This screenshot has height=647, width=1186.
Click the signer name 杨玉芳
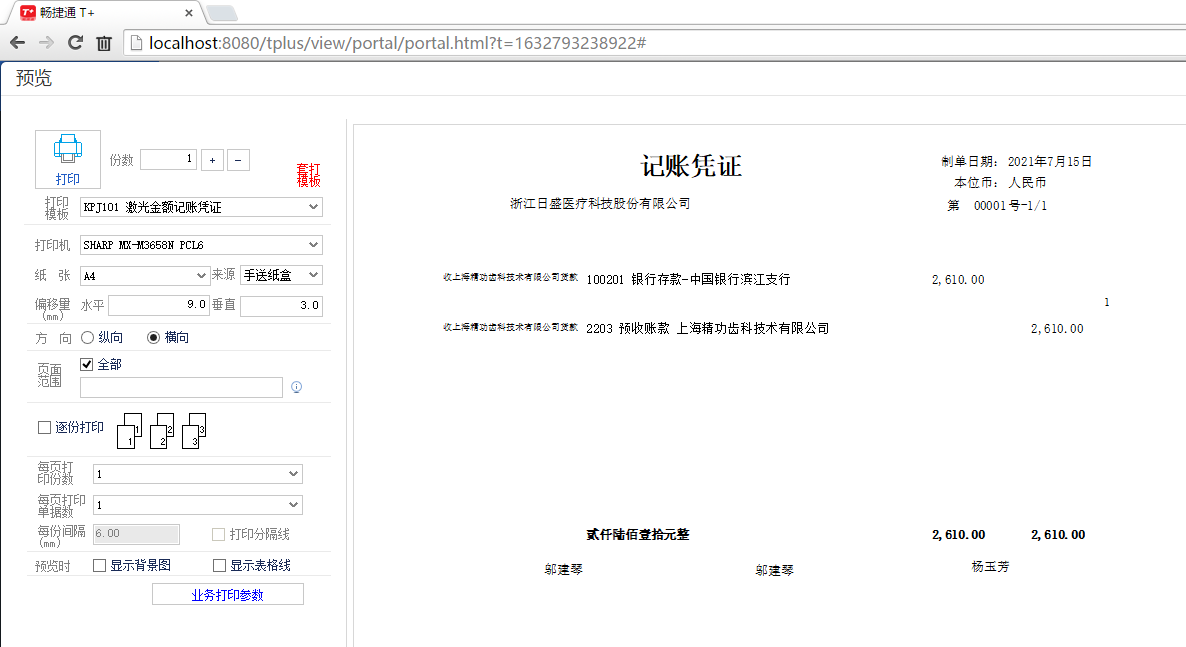(990, 567)
